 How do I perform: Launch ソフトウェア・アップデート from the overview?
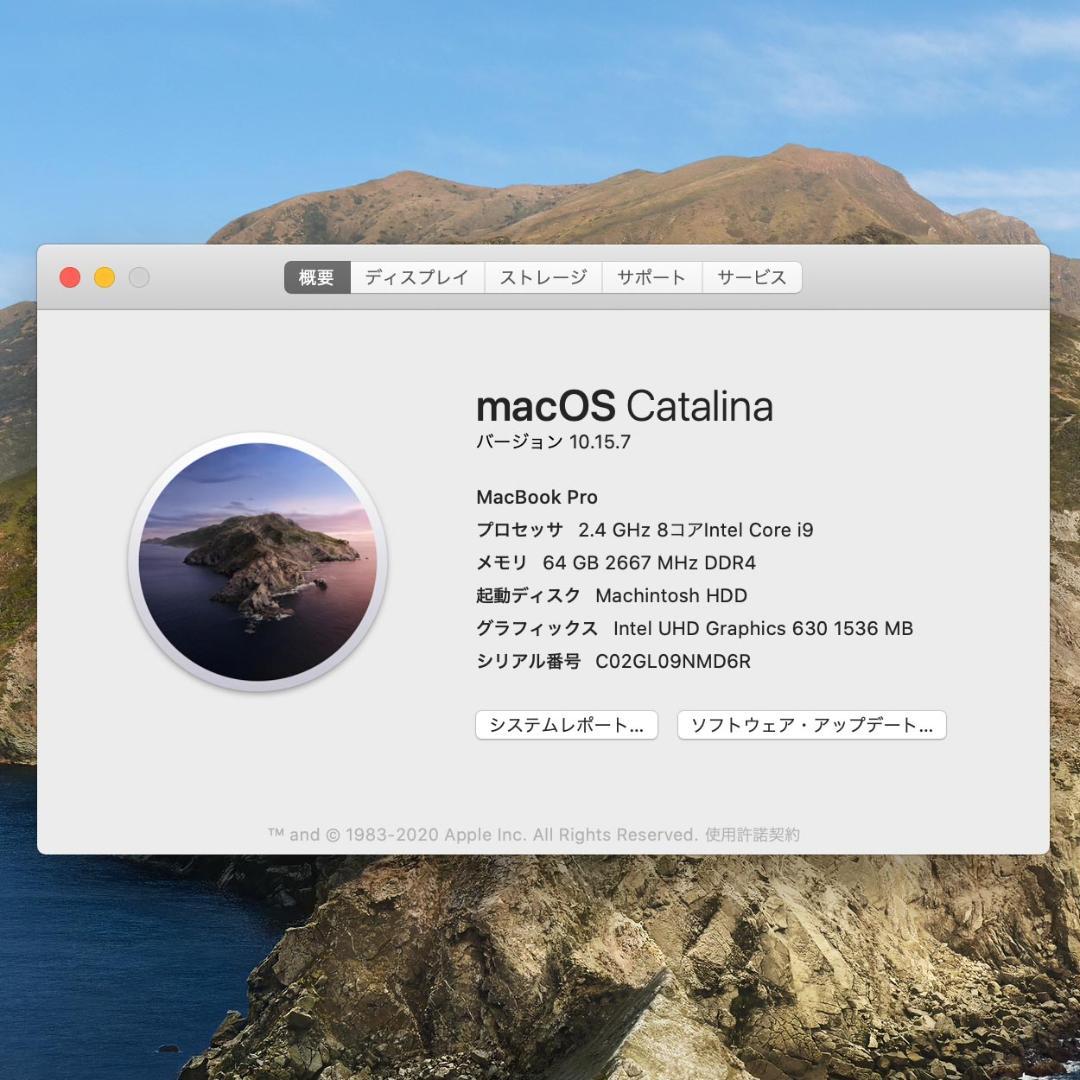pyautogui.click(x=811, y=724)
